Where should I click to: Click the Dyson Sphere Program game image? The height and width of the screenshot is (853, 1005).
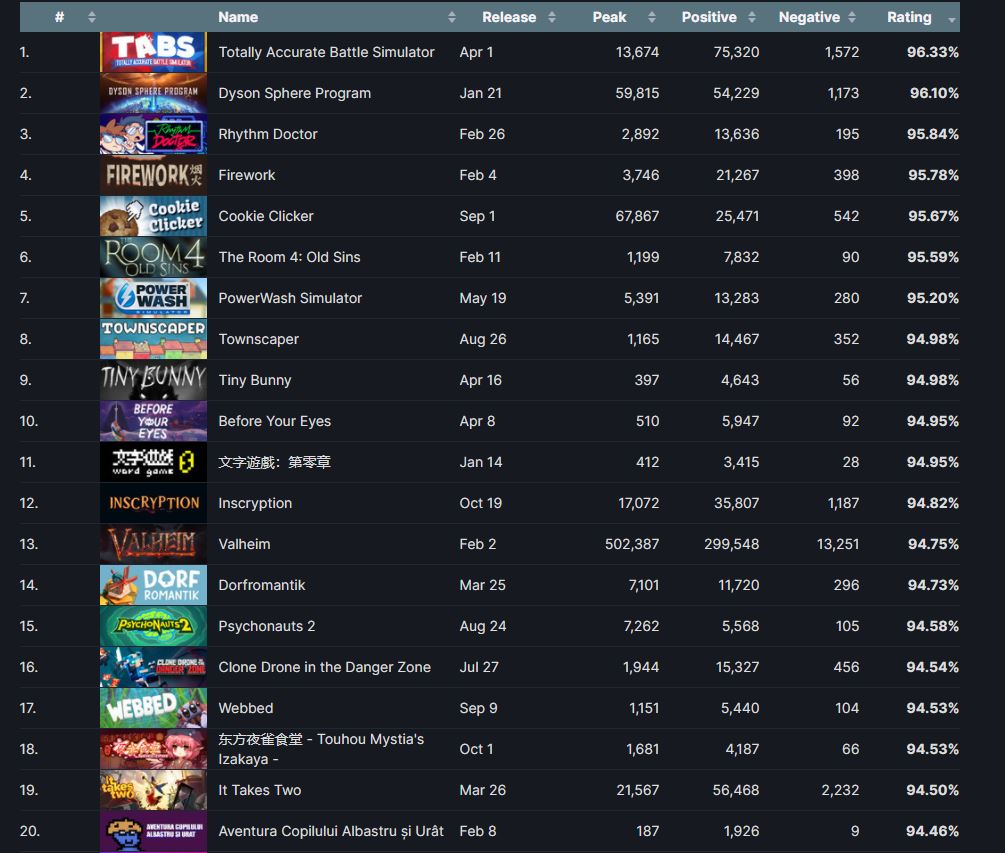pyautogui.click(x=153, y=93)
